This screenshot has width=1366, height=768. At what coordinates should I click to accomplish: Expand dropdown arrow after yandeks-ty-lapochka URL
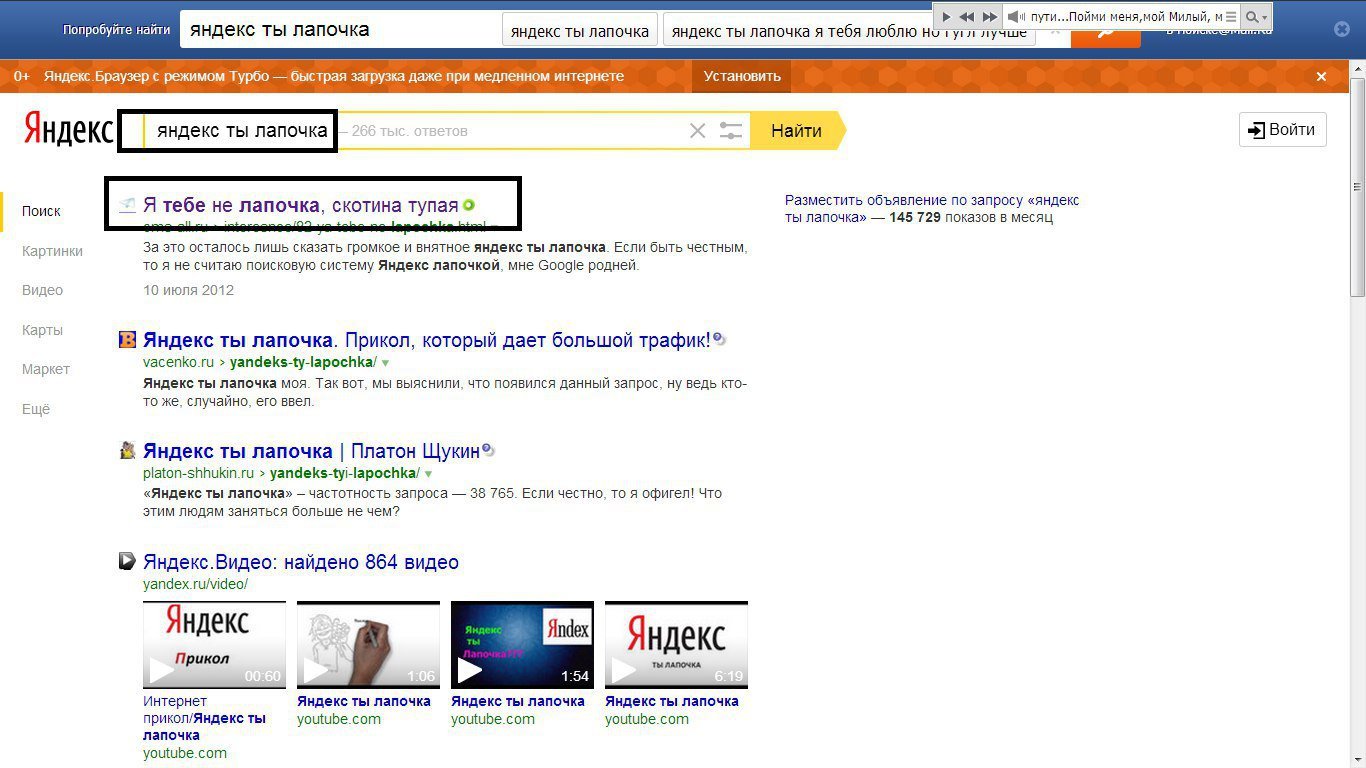tap(386, 363)
